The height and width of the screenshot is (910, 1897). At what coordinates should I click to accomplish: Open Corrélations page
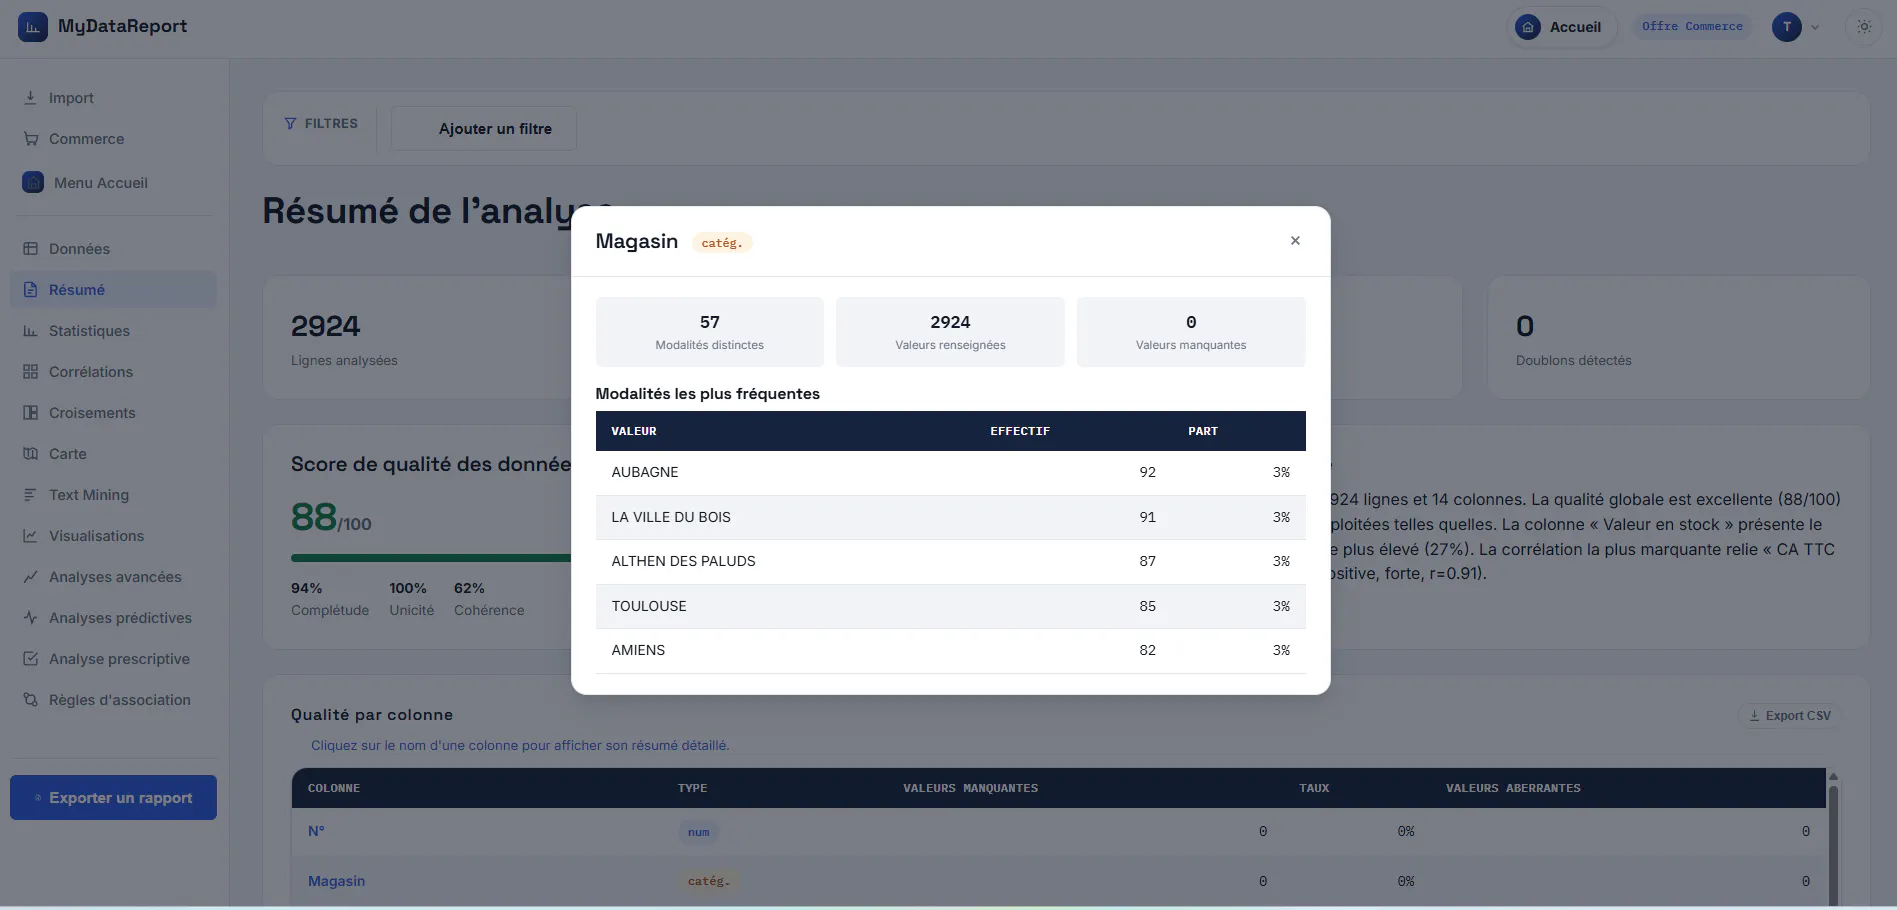coord(113,372)
